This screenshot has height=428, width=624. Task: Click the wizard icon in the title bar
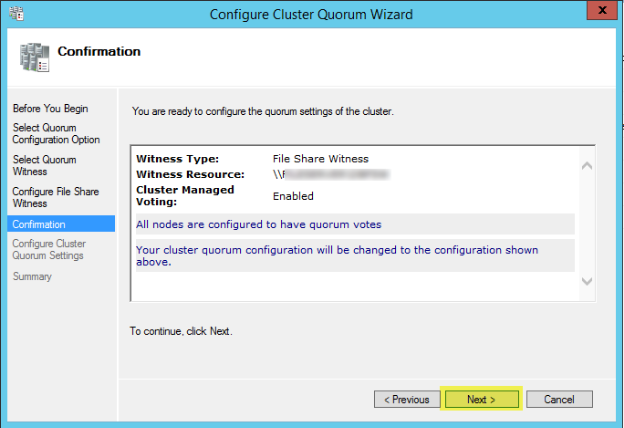[x=14, y=14]
